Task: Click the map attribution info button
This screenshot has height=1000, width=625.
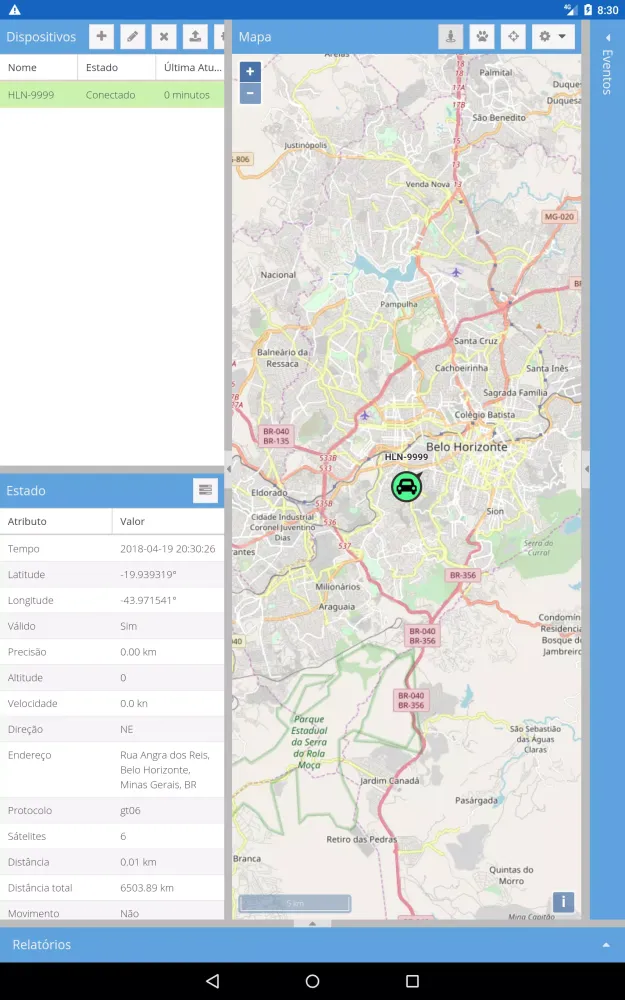Action: (563, 902)
